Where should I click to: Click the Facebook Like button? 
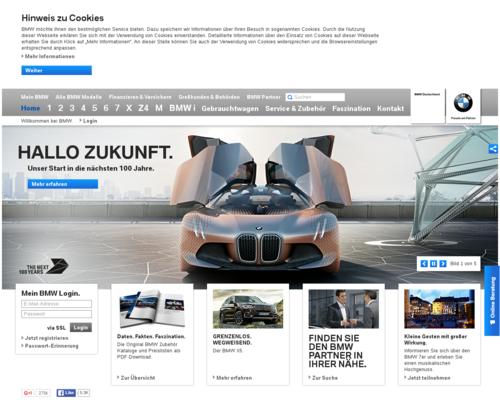pos(66,393)
